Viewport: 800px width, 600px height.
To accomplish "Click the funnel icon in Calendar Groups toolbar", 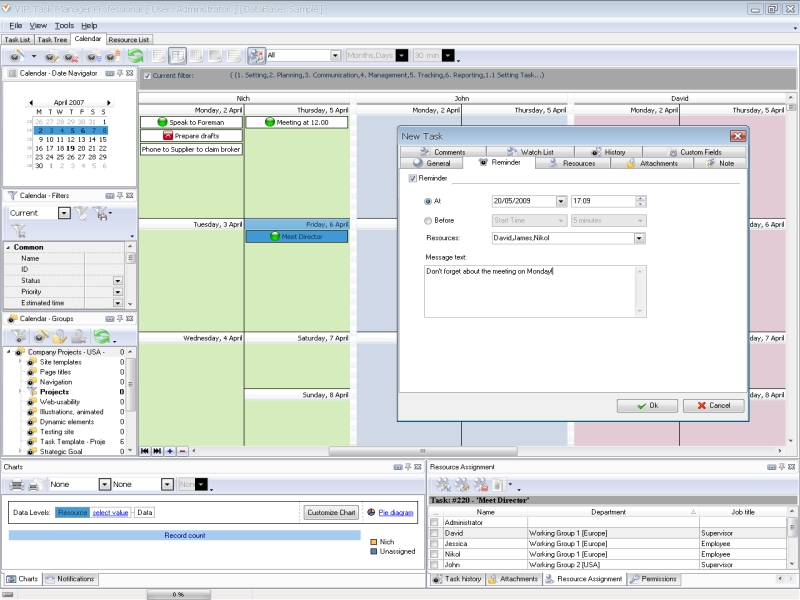I will tap(17, 336).
